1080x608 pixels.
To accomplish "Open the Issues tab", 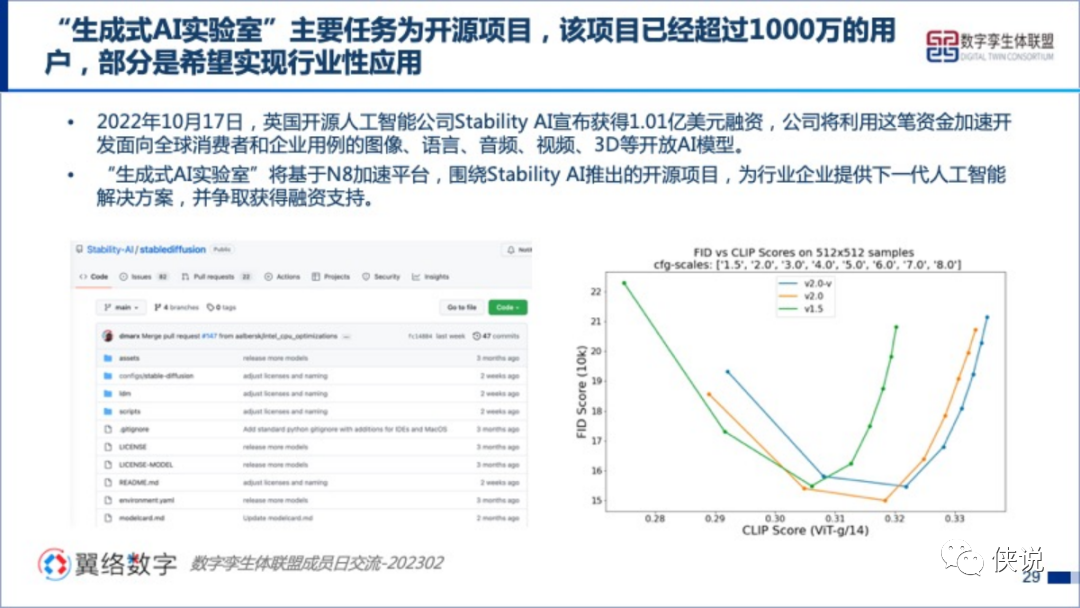I will 143,277.
